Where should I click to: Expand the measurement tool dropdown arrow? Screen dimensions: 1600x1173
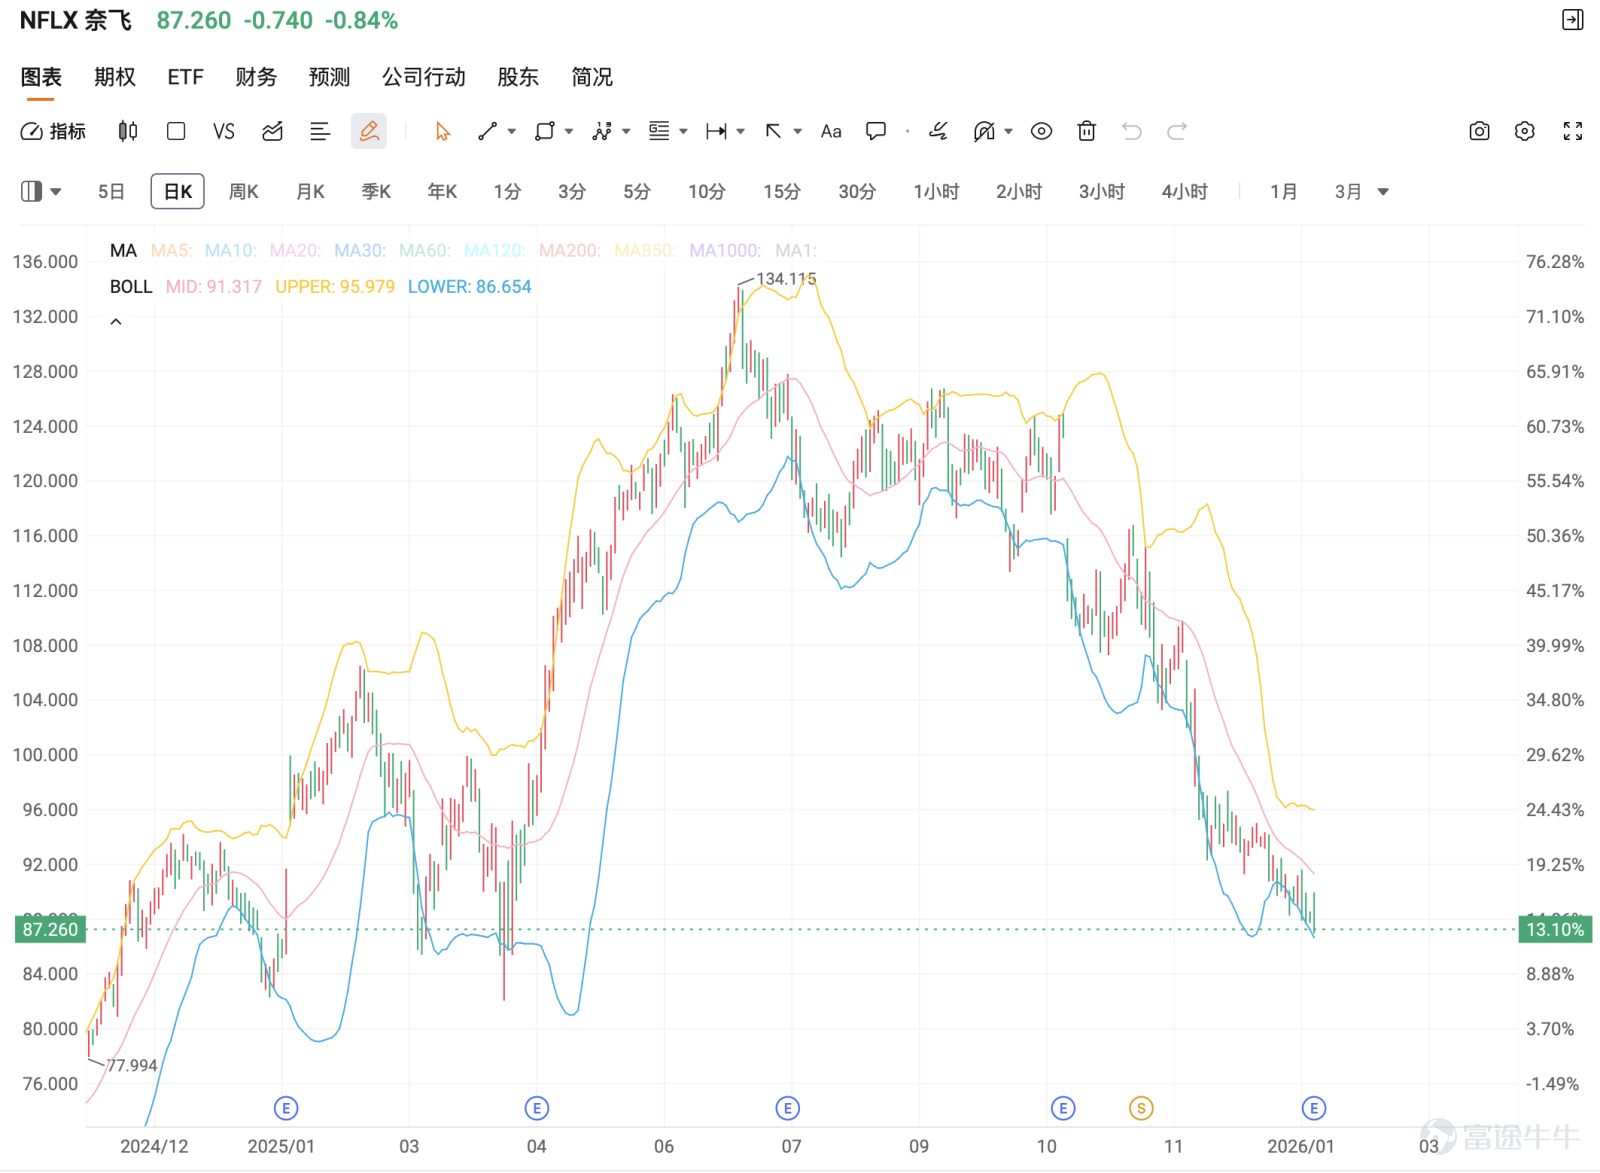click(x=740, y=131)
